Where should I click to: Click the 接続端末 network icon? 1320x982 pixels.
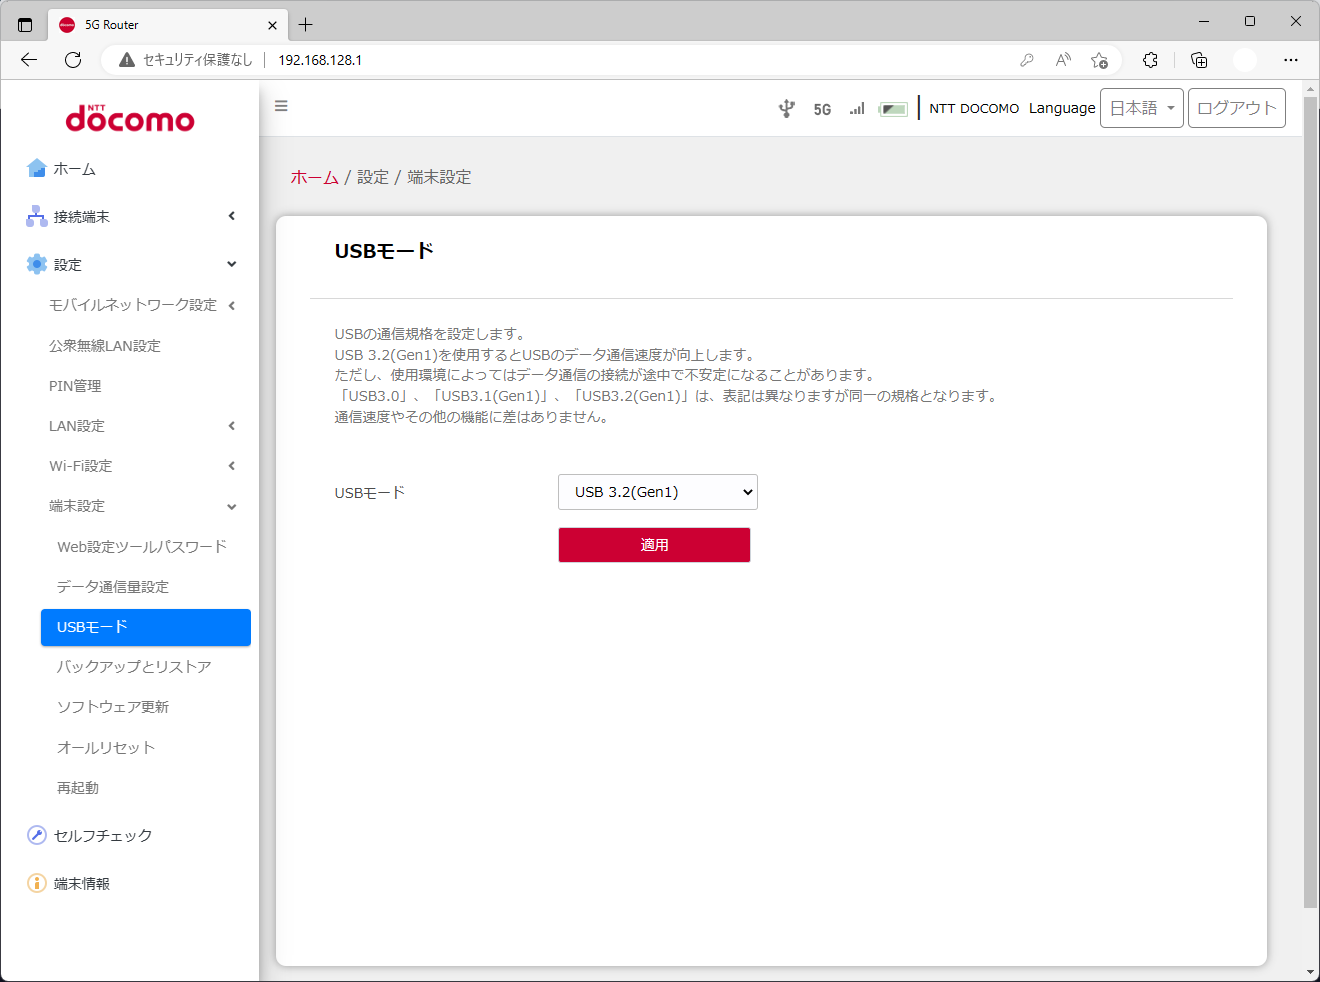tap(34, 216)
